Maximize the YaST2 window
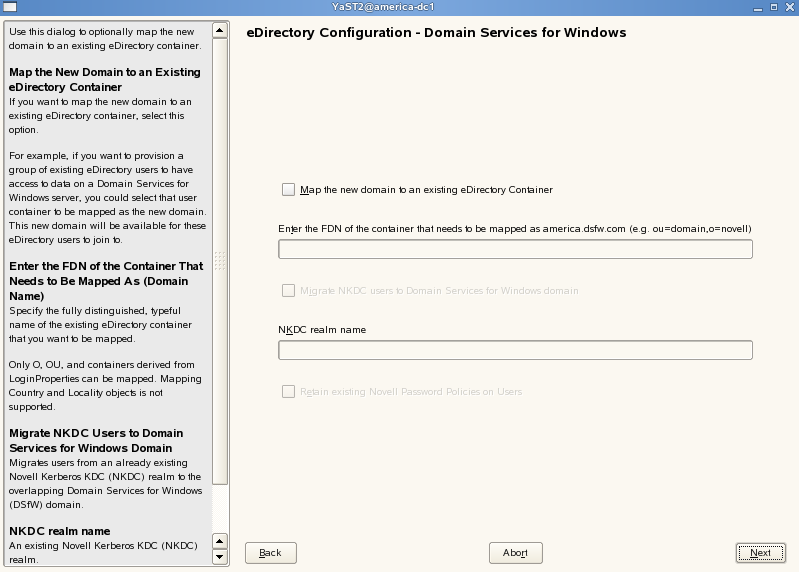The height and width of the screenshot is (573, 799). 774,7
